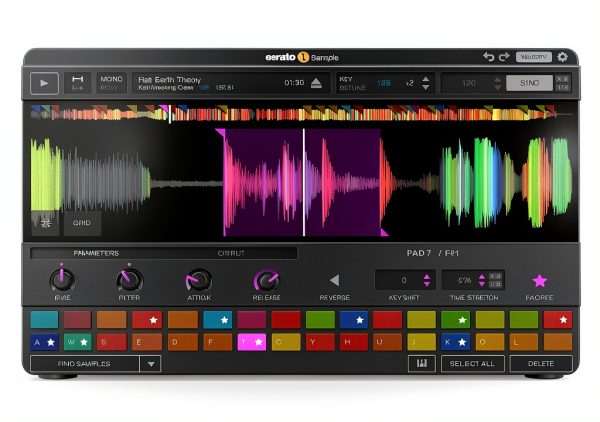Toggle the SYNC button
The width and height of the screenshot is (600, 422).
point(529,83)
